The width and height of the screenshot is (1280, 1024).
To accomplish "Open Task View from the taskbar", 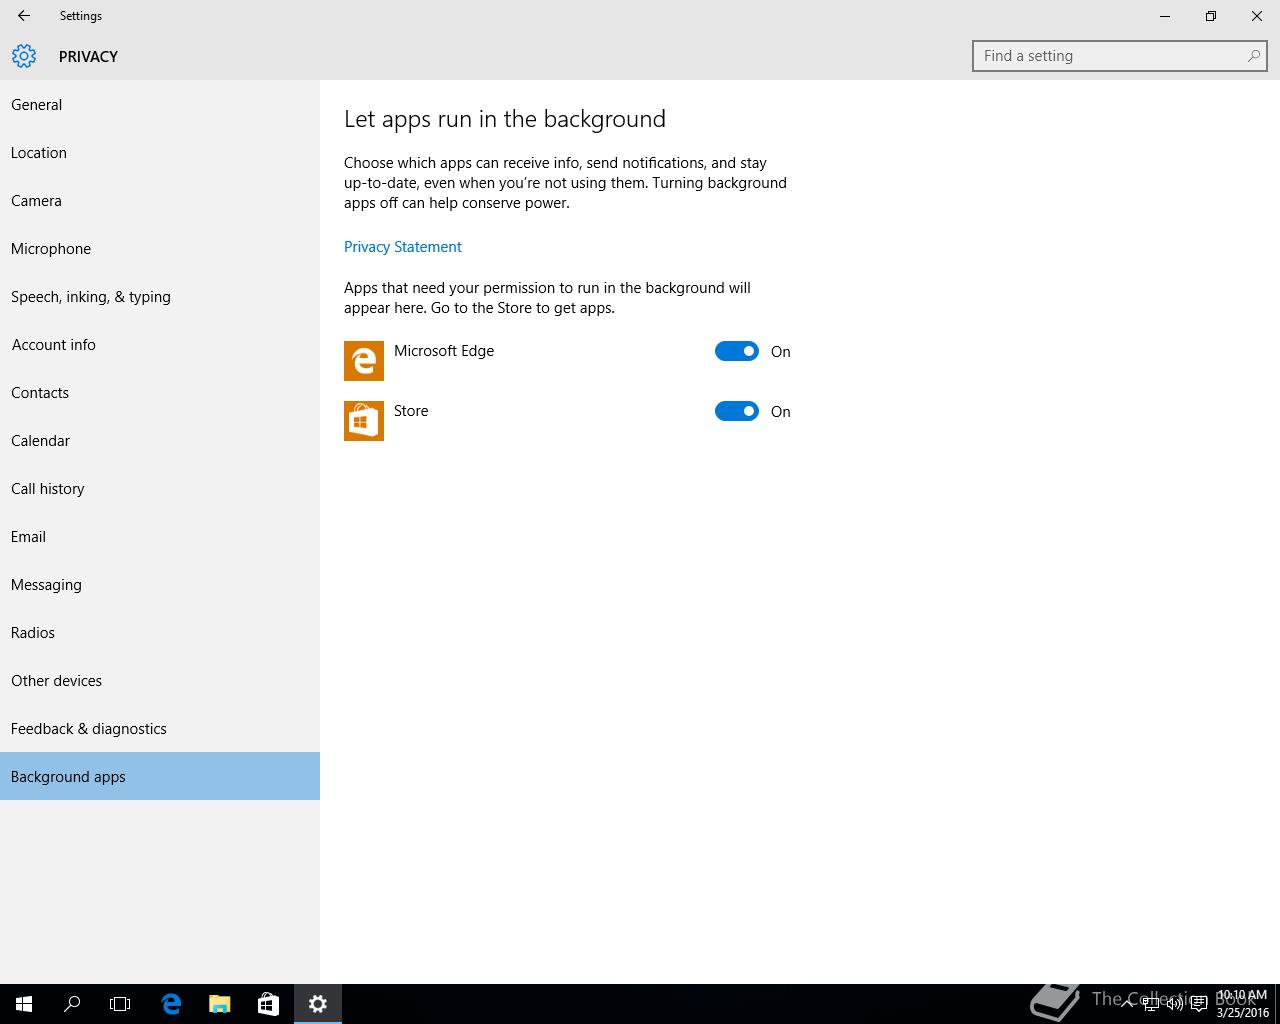I will (120, 1004).
